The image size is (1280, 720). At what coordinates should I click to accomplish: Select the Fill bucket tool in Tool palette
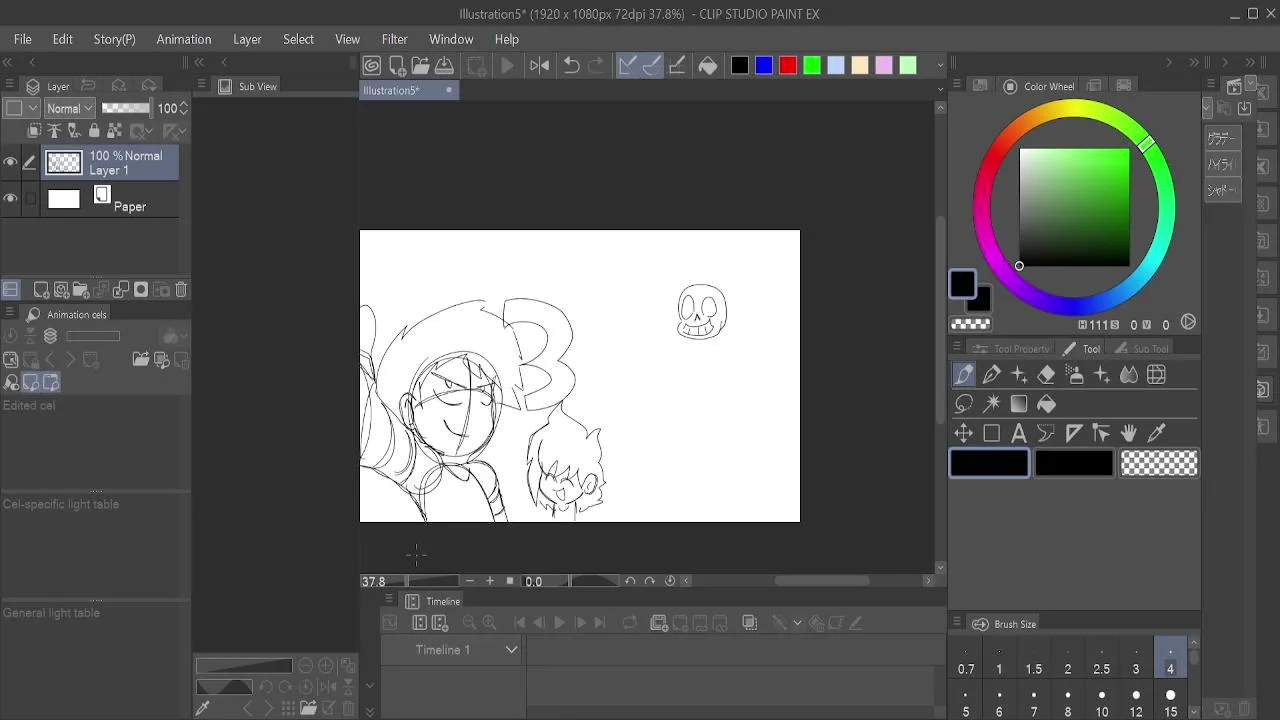[x=1046, y=404]
